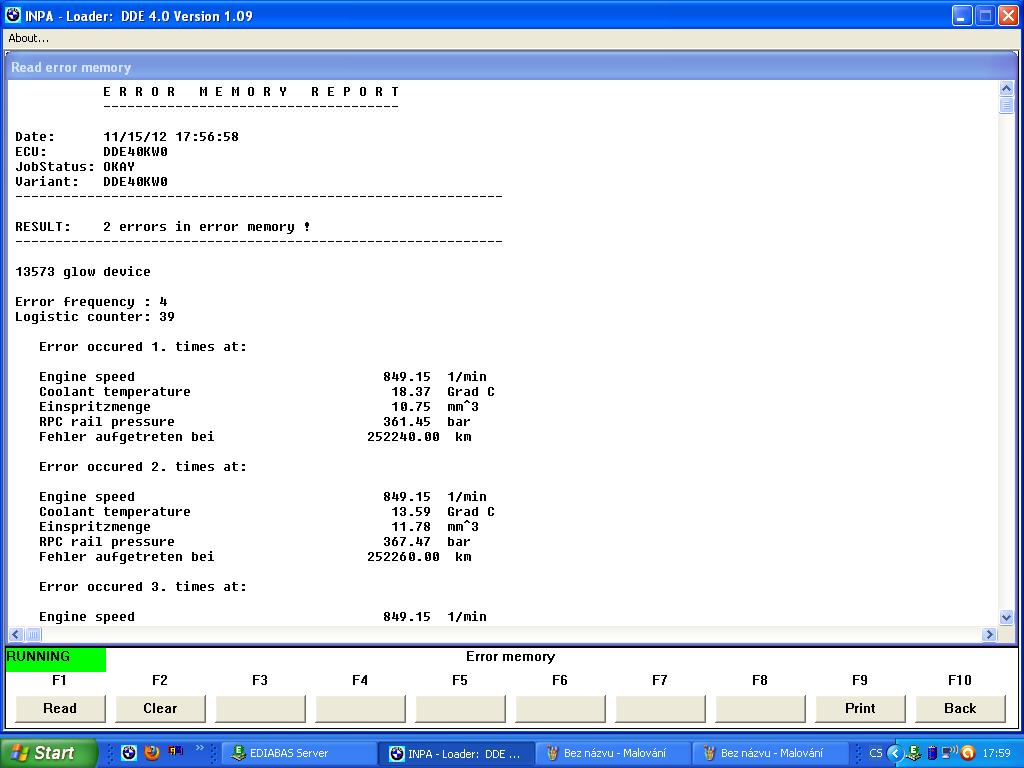
Task: Click the Start button
Action: 48,753
